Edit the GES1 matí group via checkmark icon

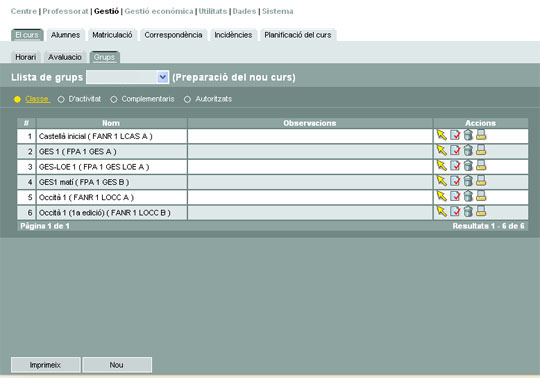tap(455, 181)
